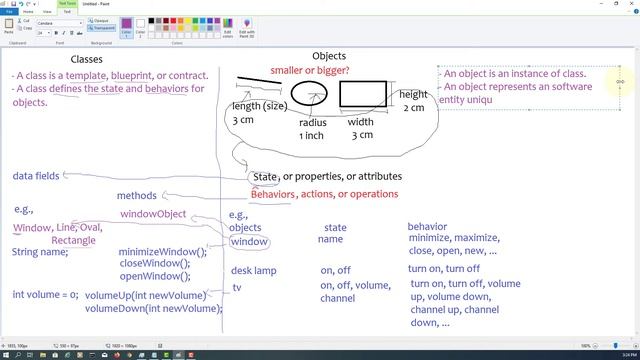Click the zoom in plus button
The width and height of the screenshot is (640, 360).
[636, 346]
